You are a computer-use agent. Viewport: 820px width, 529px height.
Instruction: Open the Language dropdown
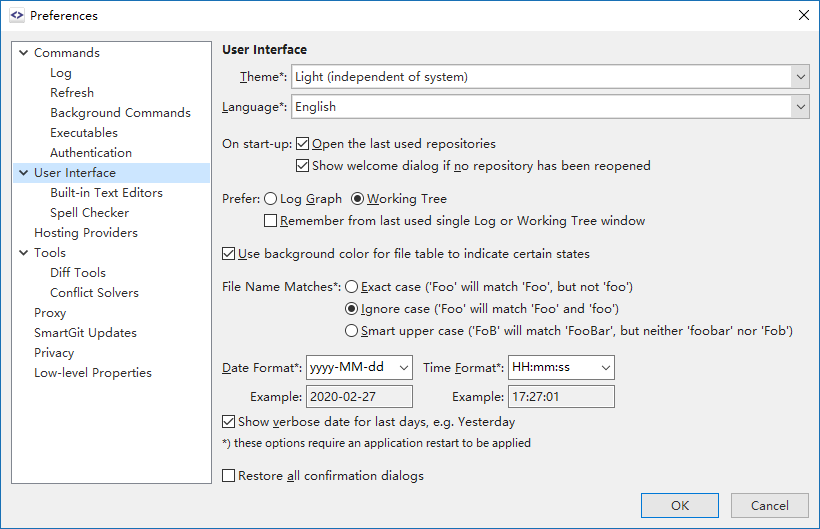coord(799,107)
